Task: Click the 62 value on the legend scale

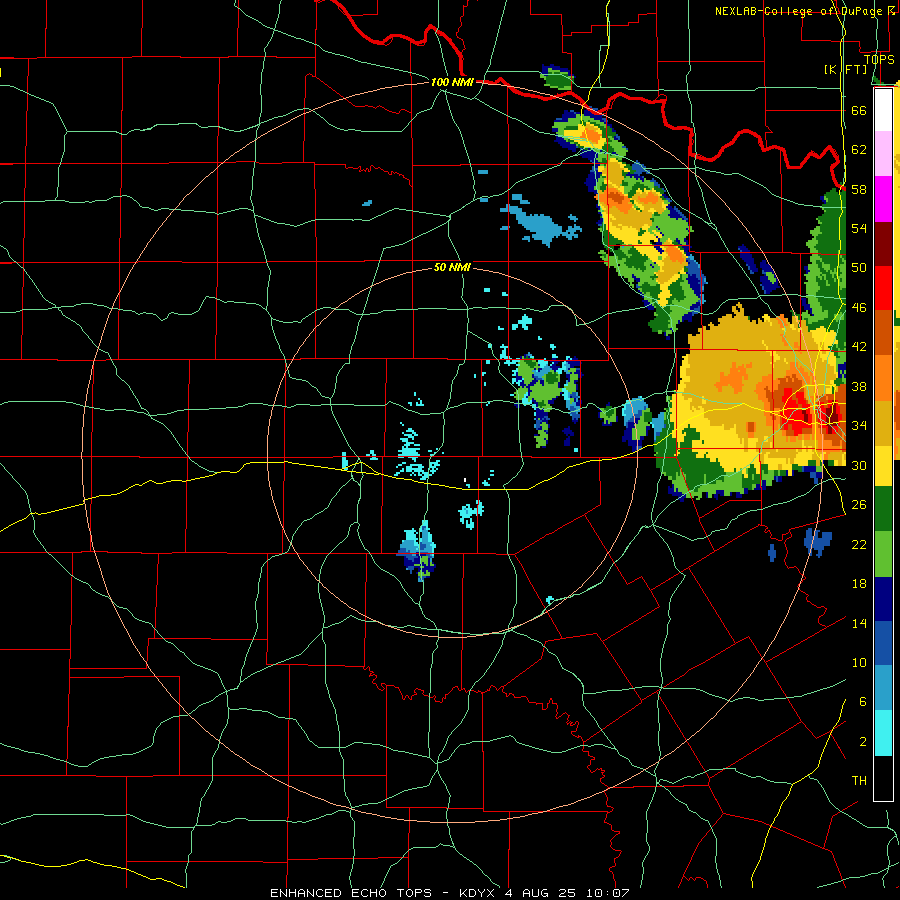Action: [859, 150]
